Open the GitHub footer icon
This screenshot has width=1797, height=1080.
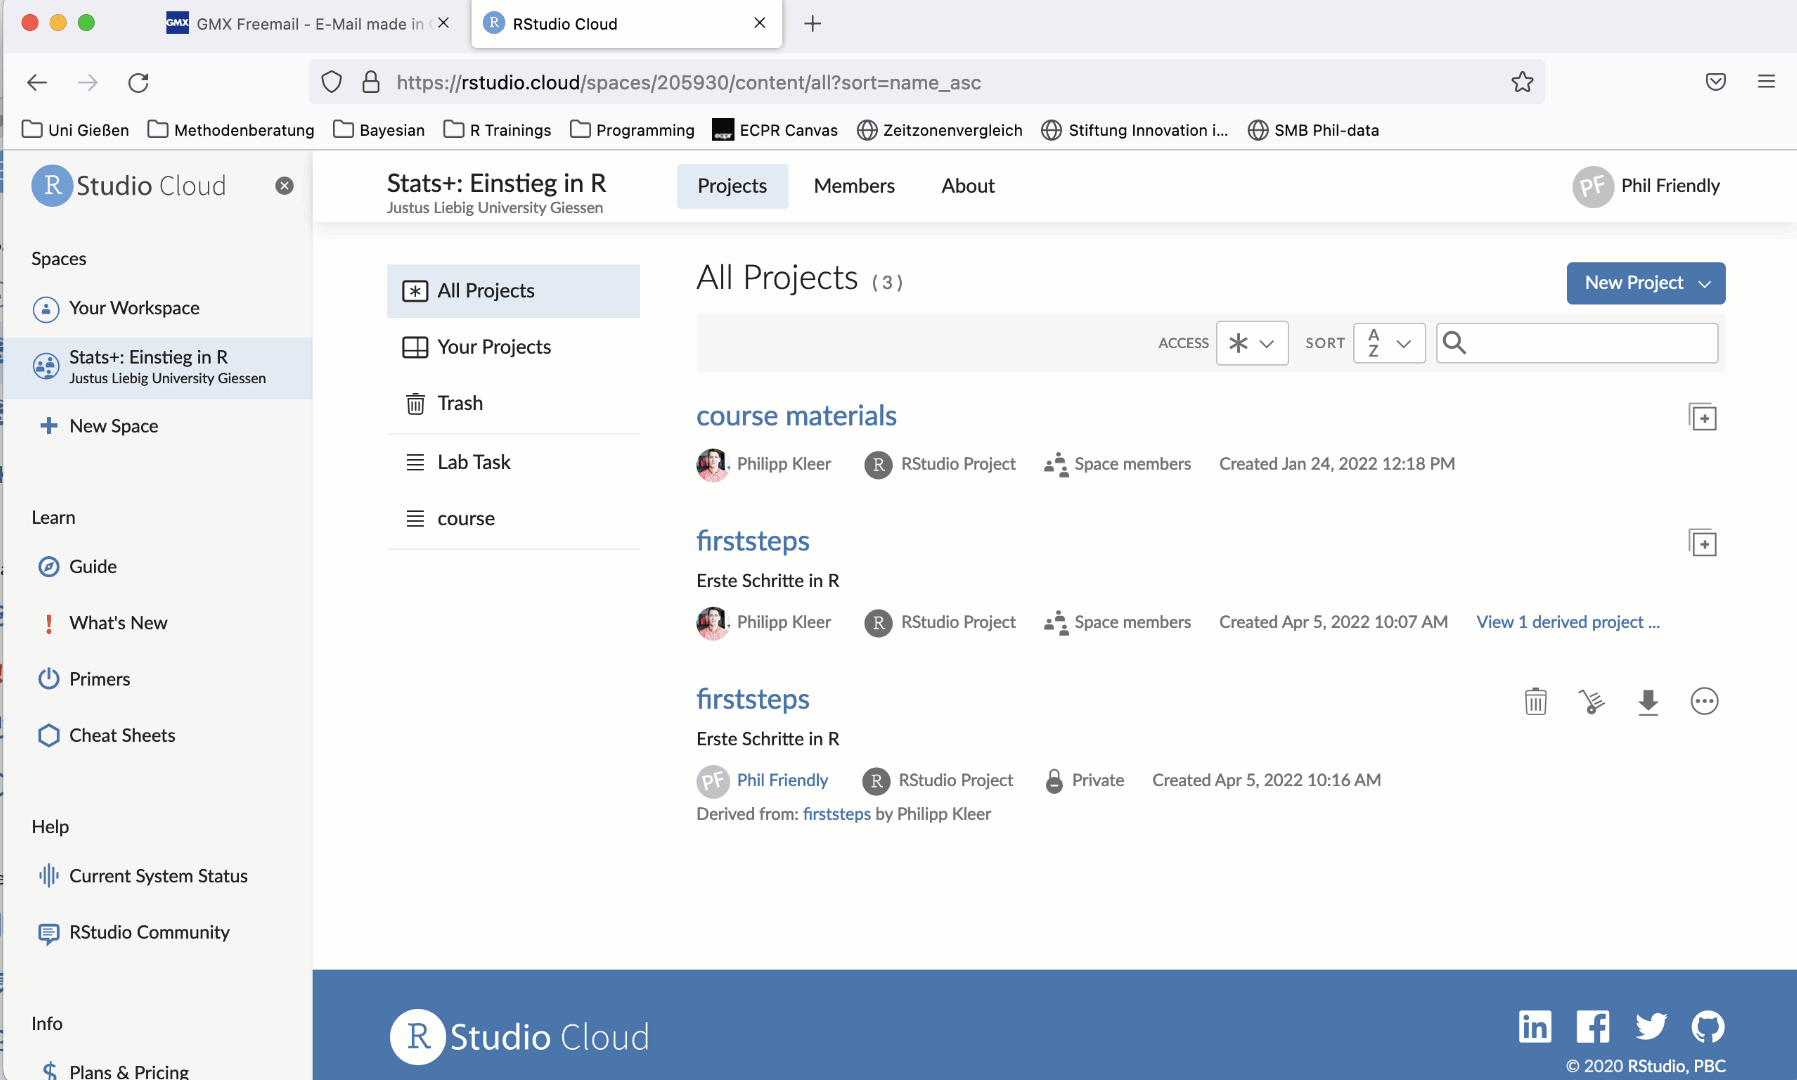tap(1707, 1026)
